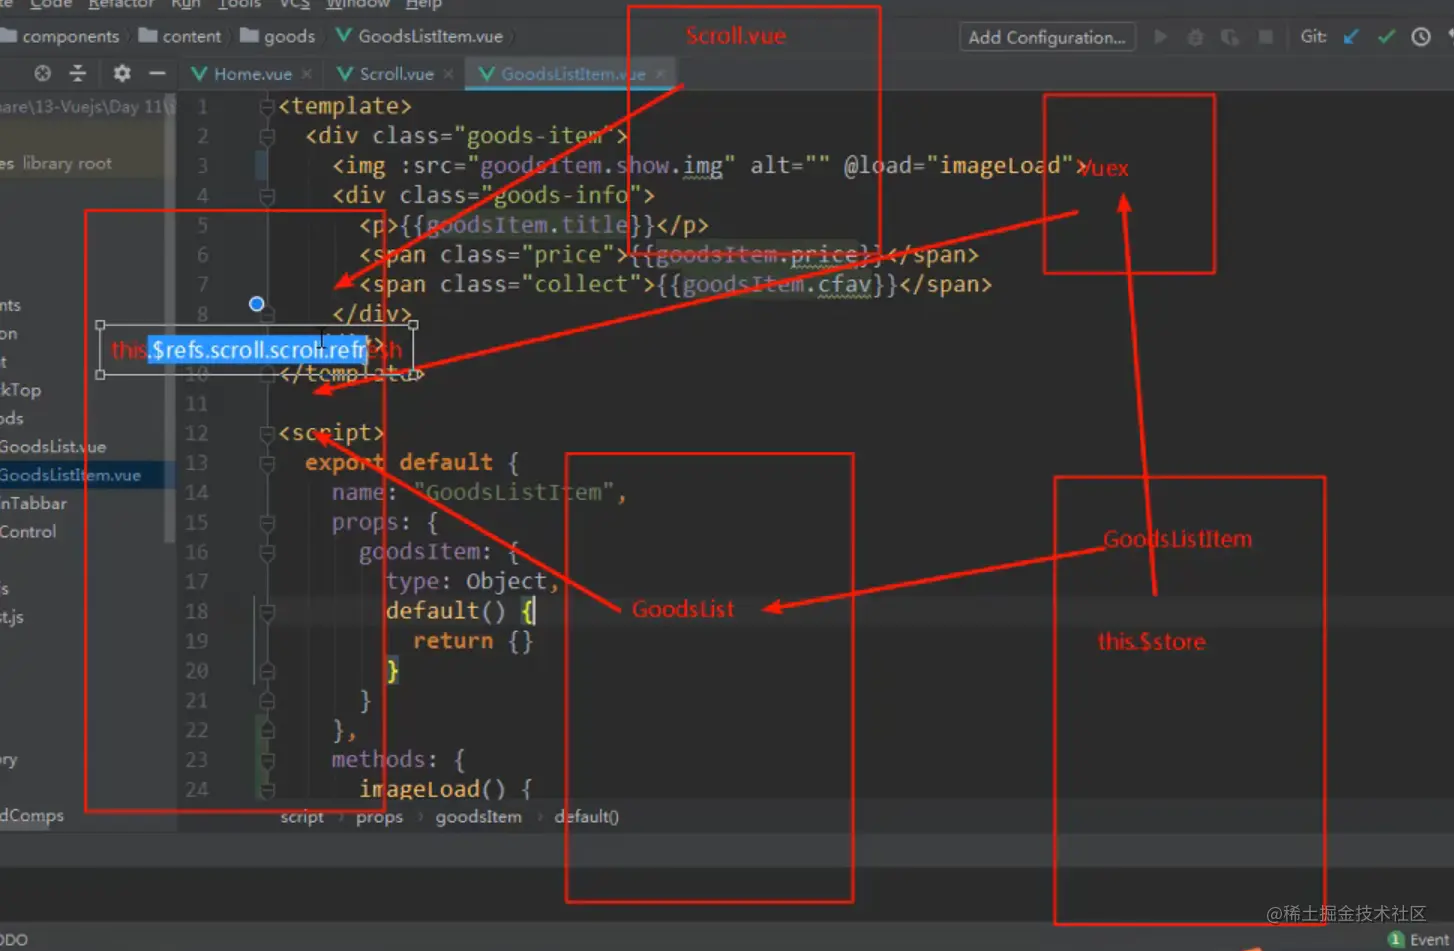Screen dimensions: 1454x951
Task: Select the GoodsListItem.vue editor tab
Action: pyautogui.click(x=572, y=74)
